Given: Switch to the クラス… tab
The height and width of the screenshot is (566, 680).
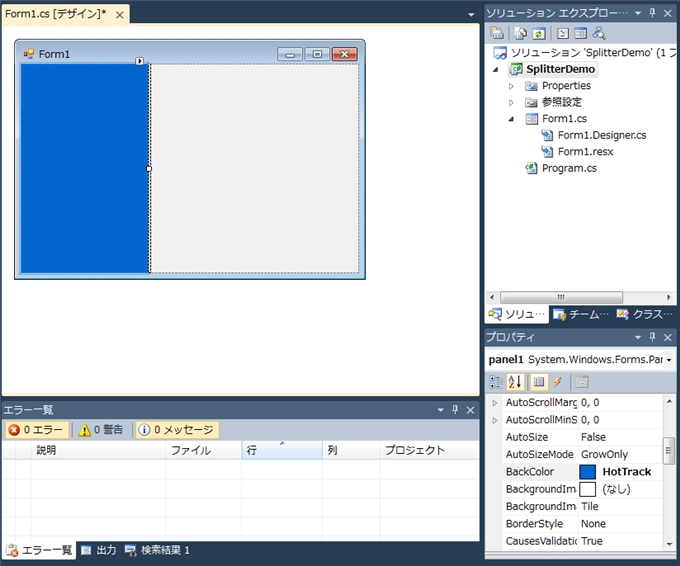Looking at the screenshot, I should point(644,314).
